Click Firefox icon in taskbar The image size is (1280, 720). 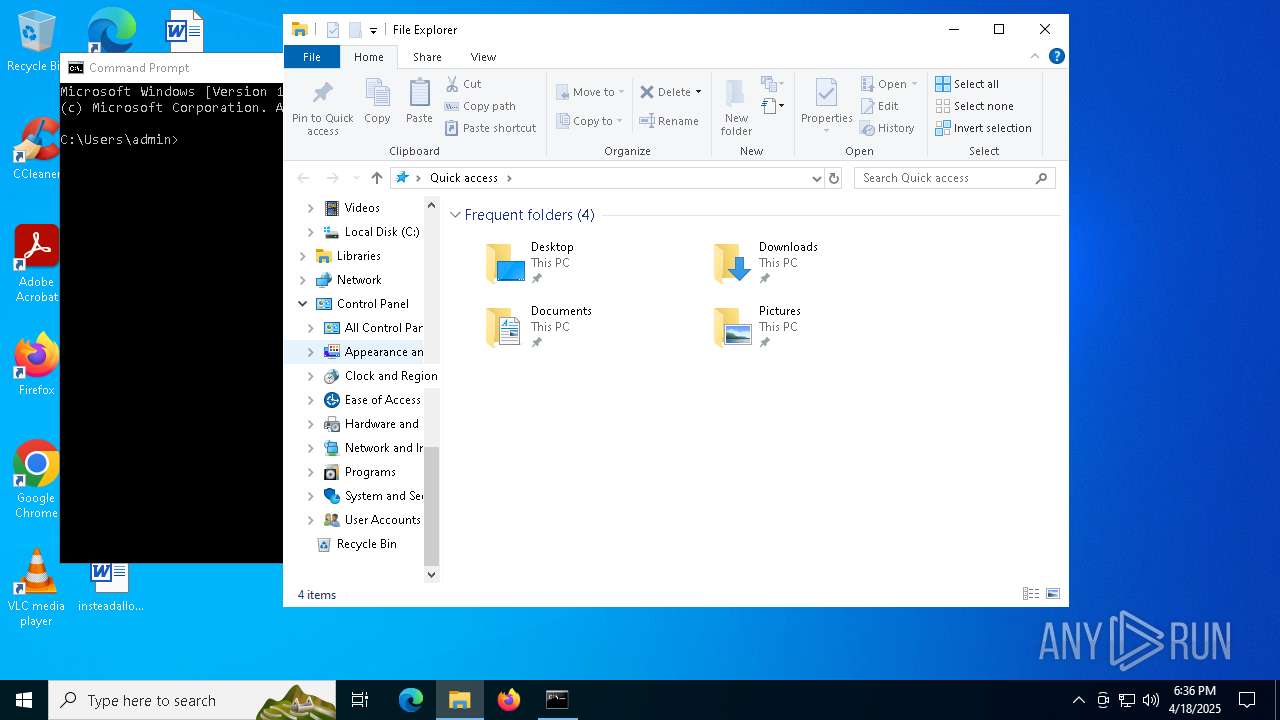[509, 700]
